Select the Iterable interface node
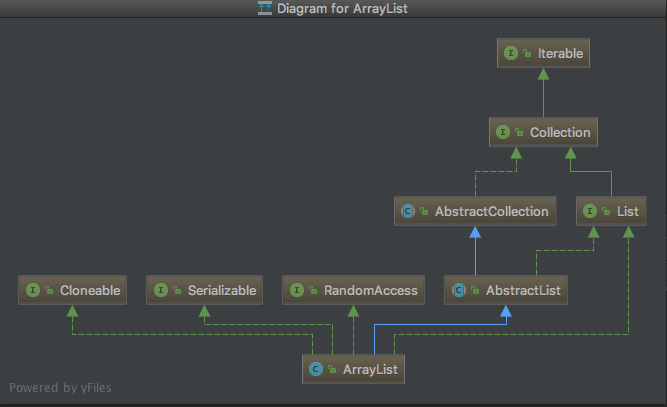 pyautogui.click(x=543, y=53)
